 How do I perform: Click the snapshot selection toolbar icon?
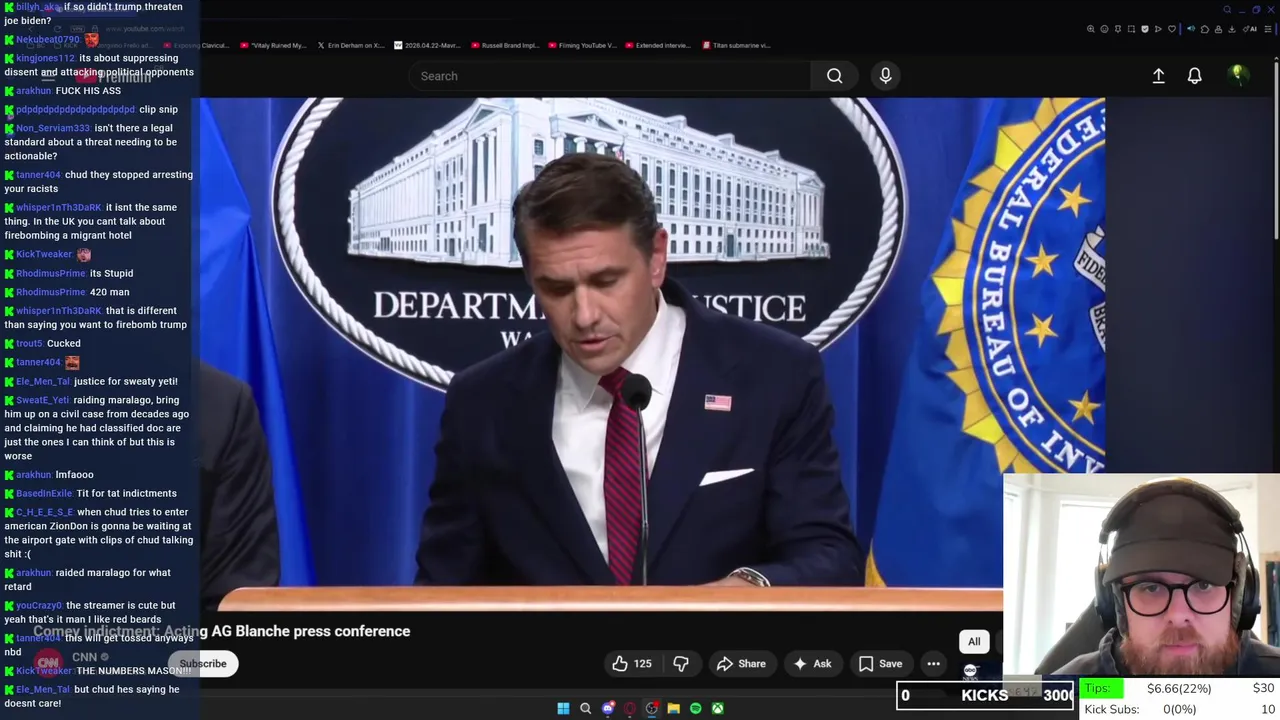(x=1131, y=29)
